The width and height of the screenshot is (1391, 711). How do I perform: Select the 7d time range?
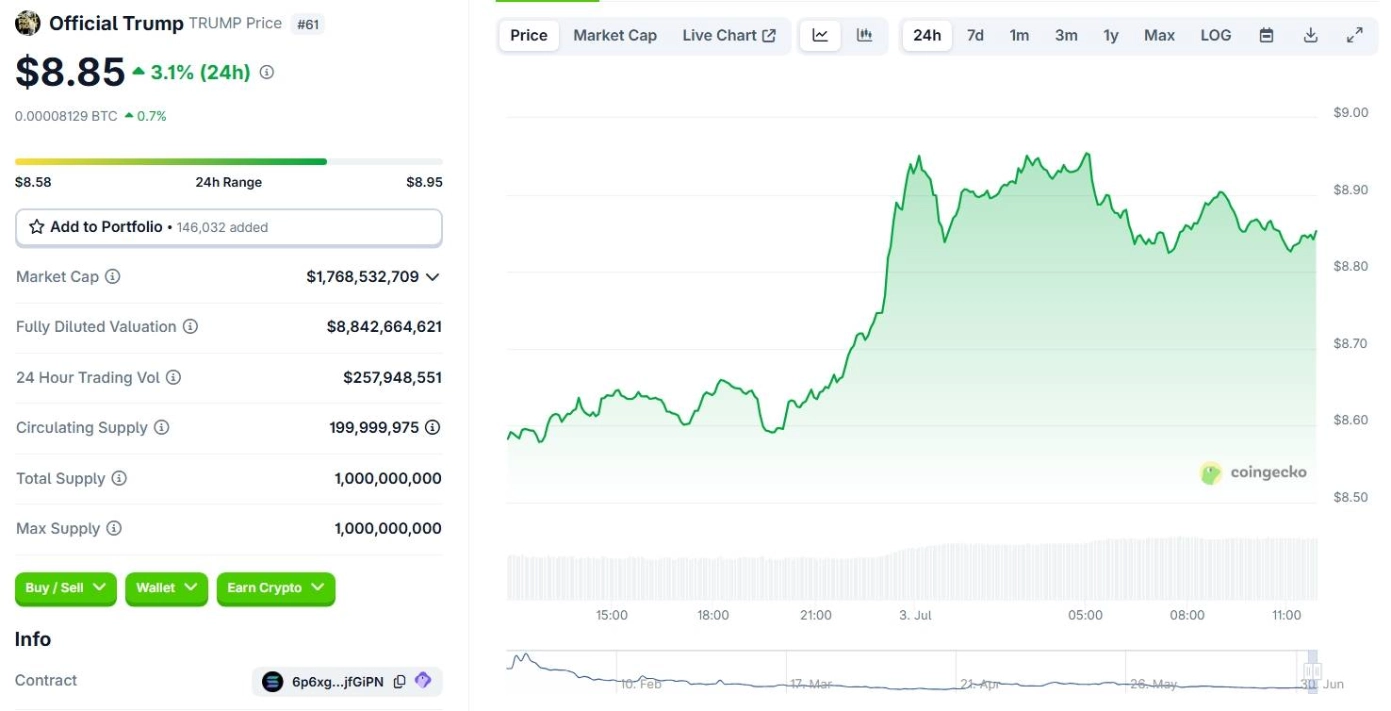click(975, 35)
